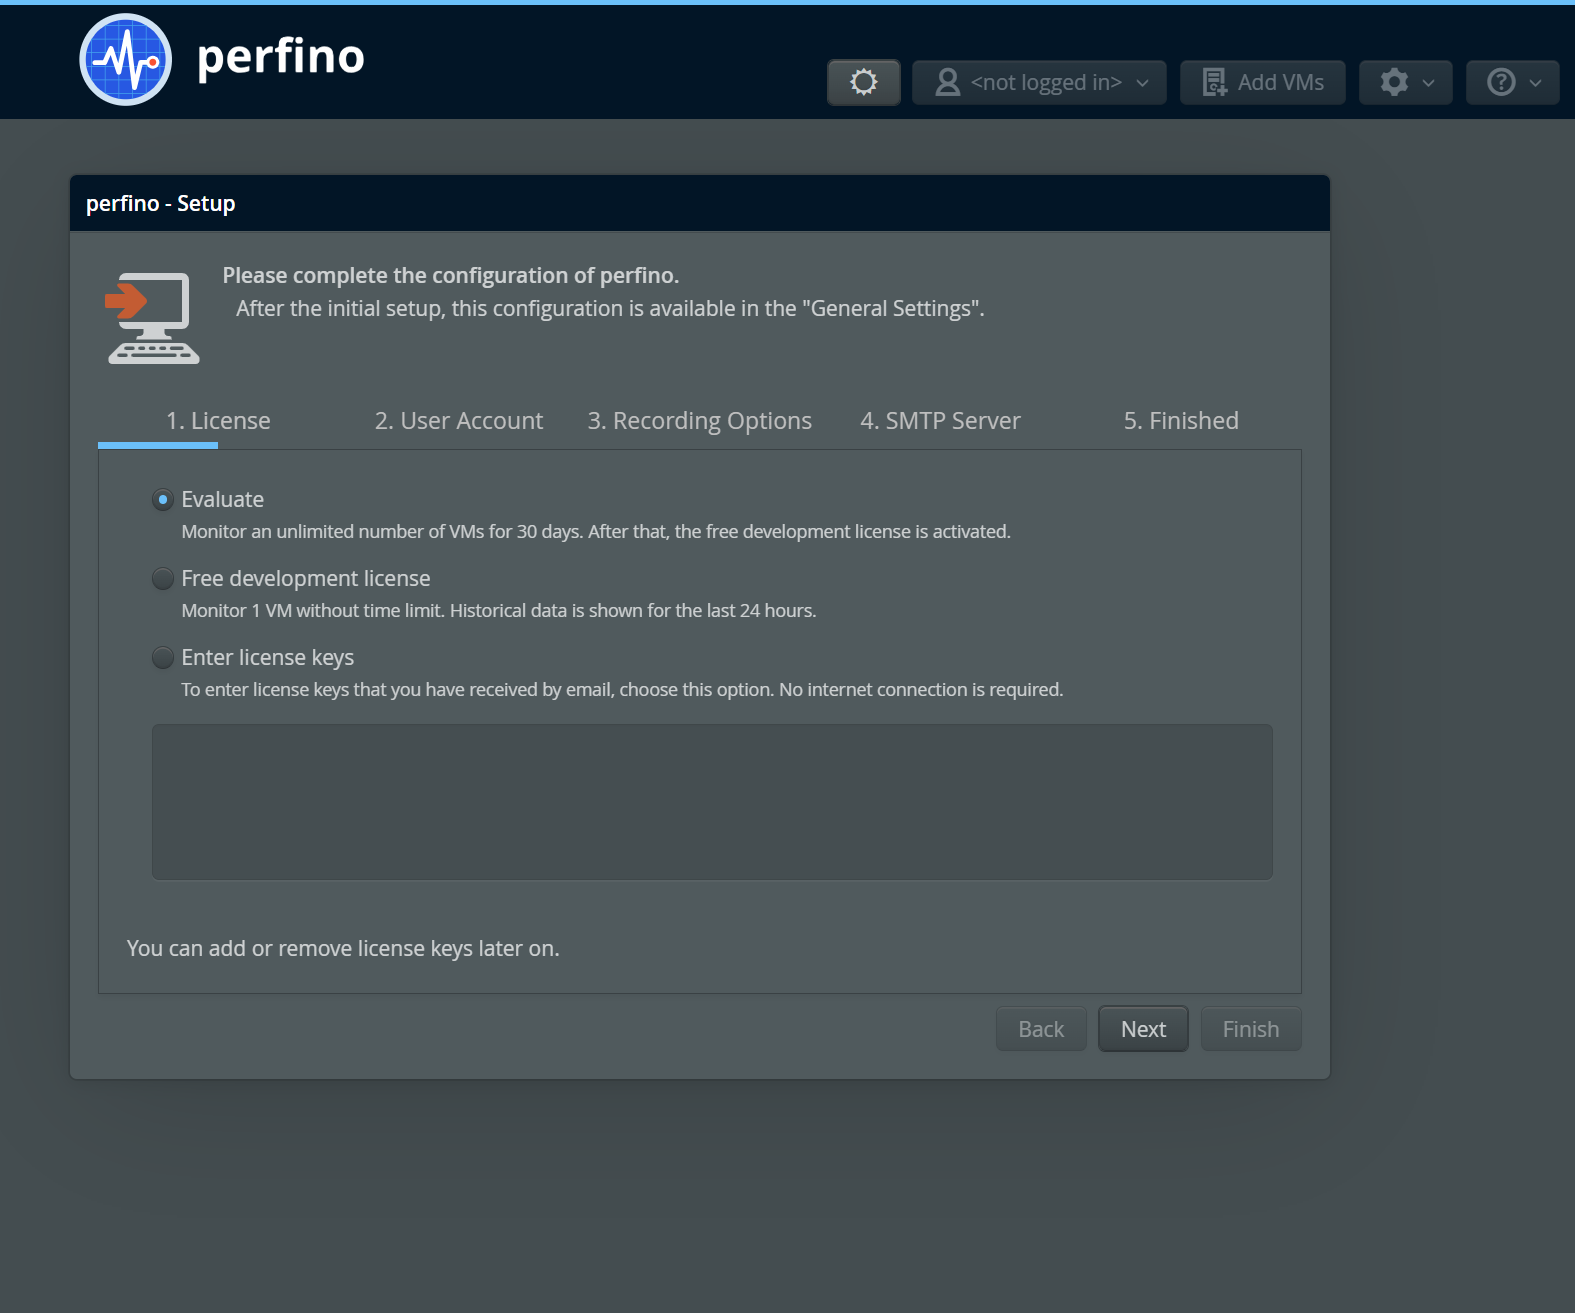Click 'Please complete the configuration of perfino' heading
The image size is (1575, 1313).
(x=451, y=275)
